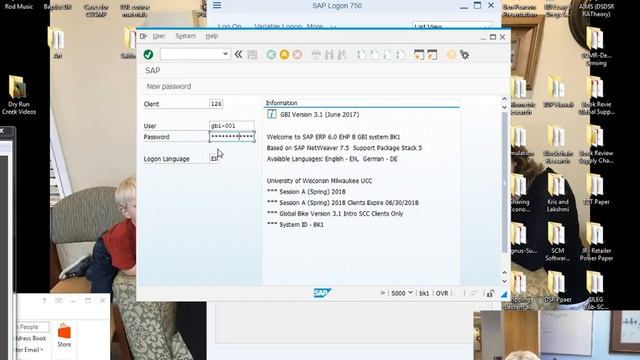This screenshot has height=360, width=640.
Task: Click the Find binoculars icon
Action: point(329,55)
